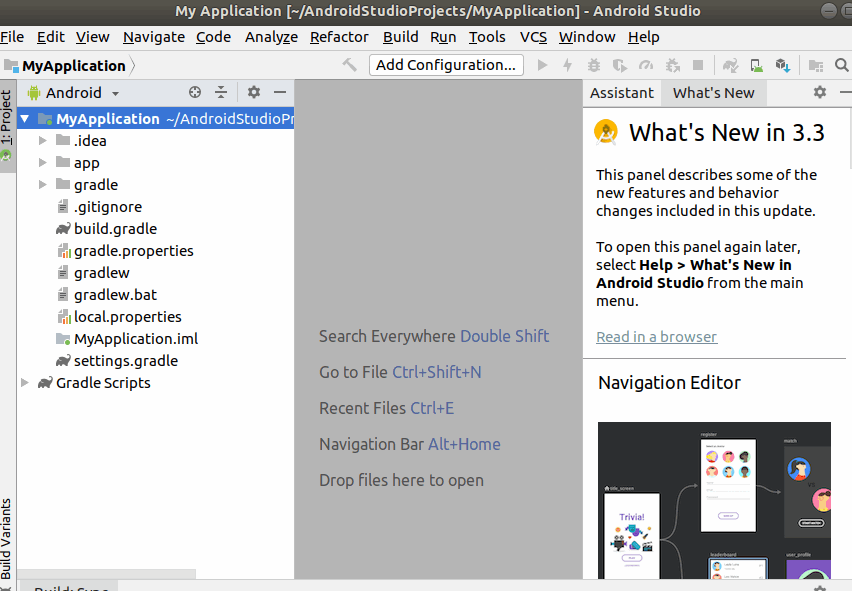This screenshot has height=591, width=852.
Task: Click the Navigation Editor heading
Action: (x=669, y=382)
